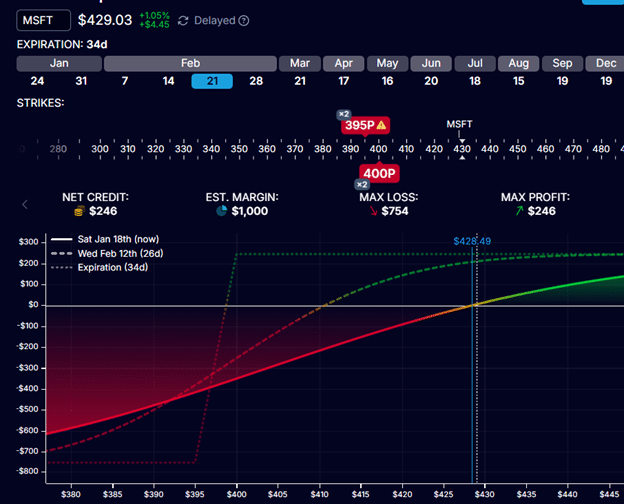Select the Jul month tab
The width and height of the screenshot is (624, 504).
[475, 64]
